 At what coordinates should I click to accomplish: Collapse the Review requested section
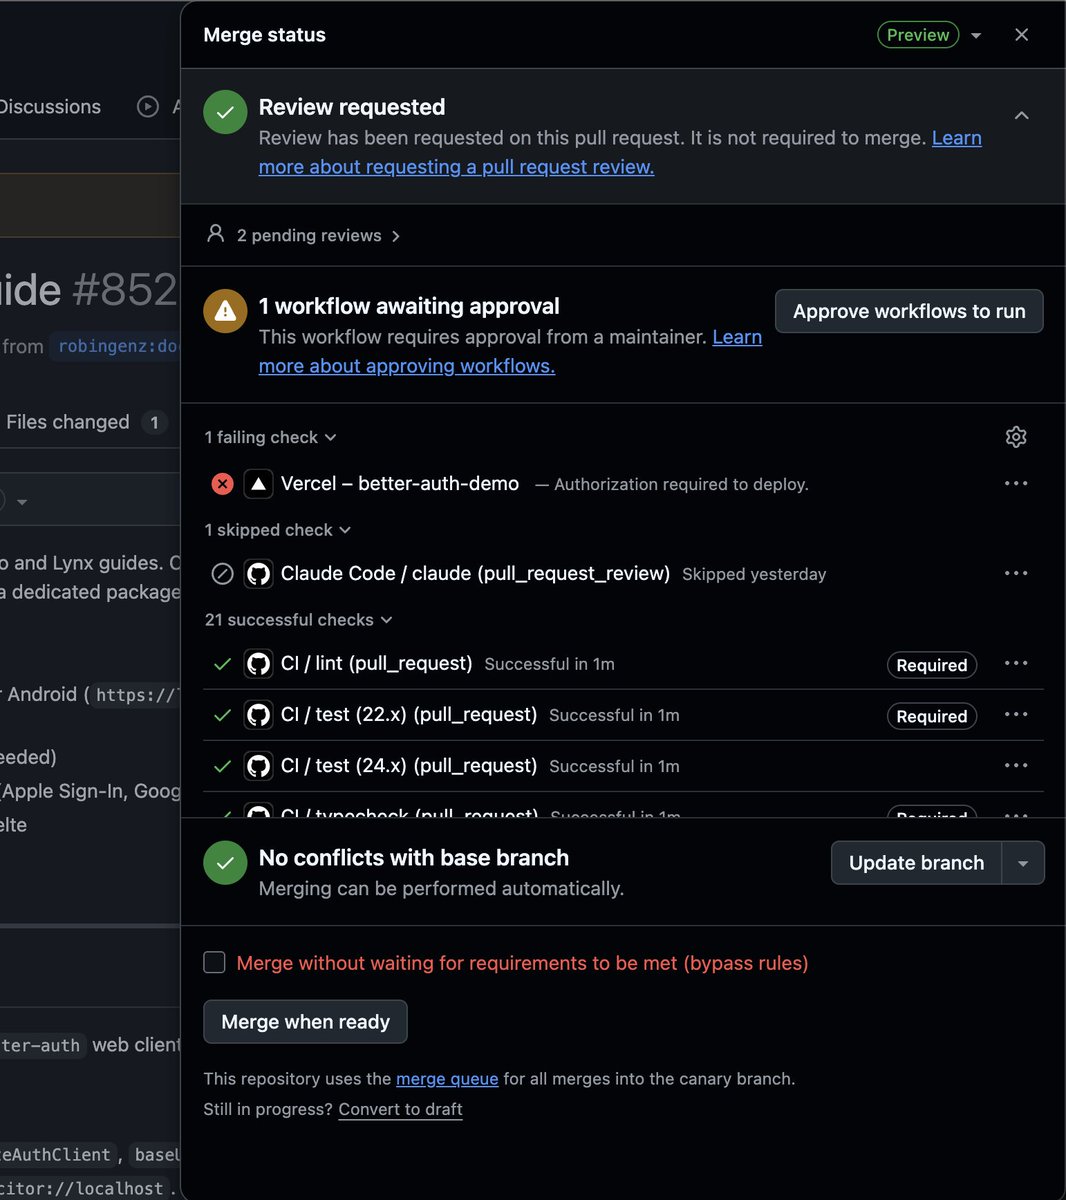coord(1021,116)
